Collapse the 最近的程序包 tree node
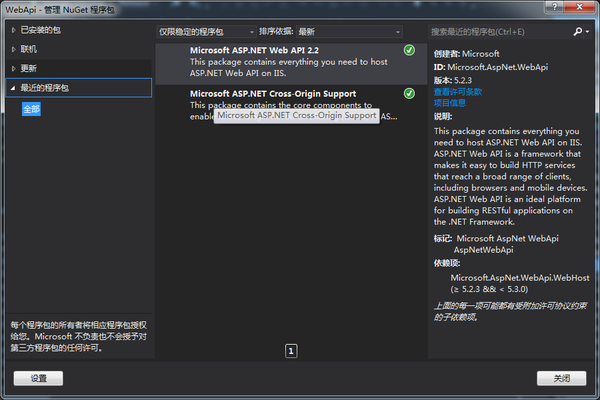600x400 pixels. [x=13, y=88]
